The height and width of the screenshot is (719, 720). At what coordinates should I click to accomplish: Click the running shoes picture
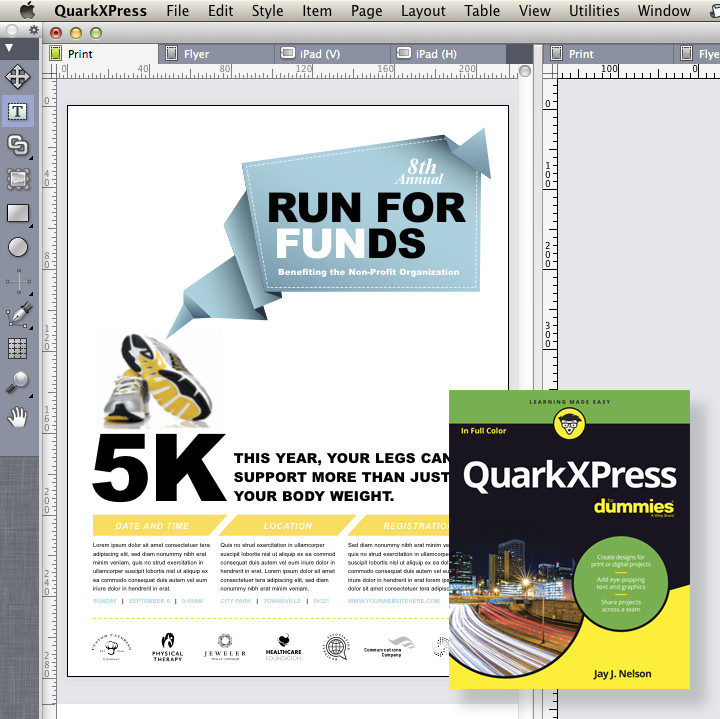pyautogui.click(x=158, y=378)
